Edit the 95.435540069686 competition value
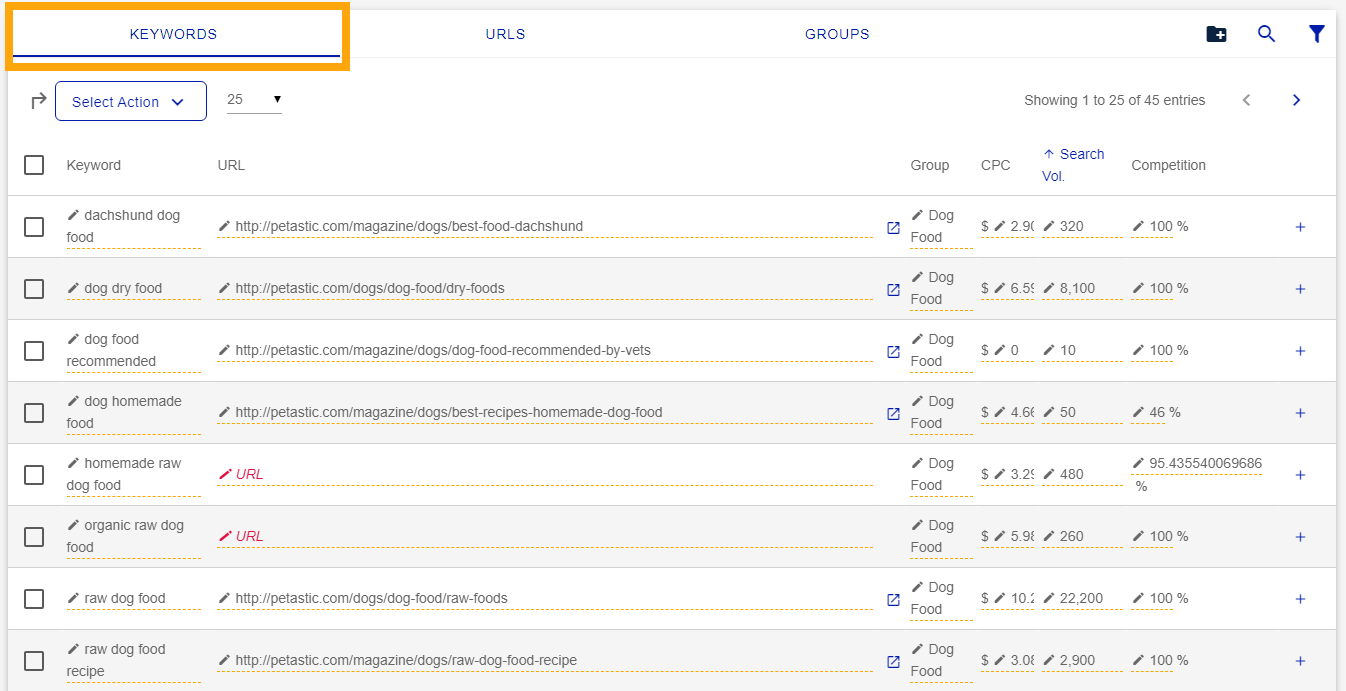Image resolution: width=1346 pixels, height=691 pixels. (x=1196, y=464)
